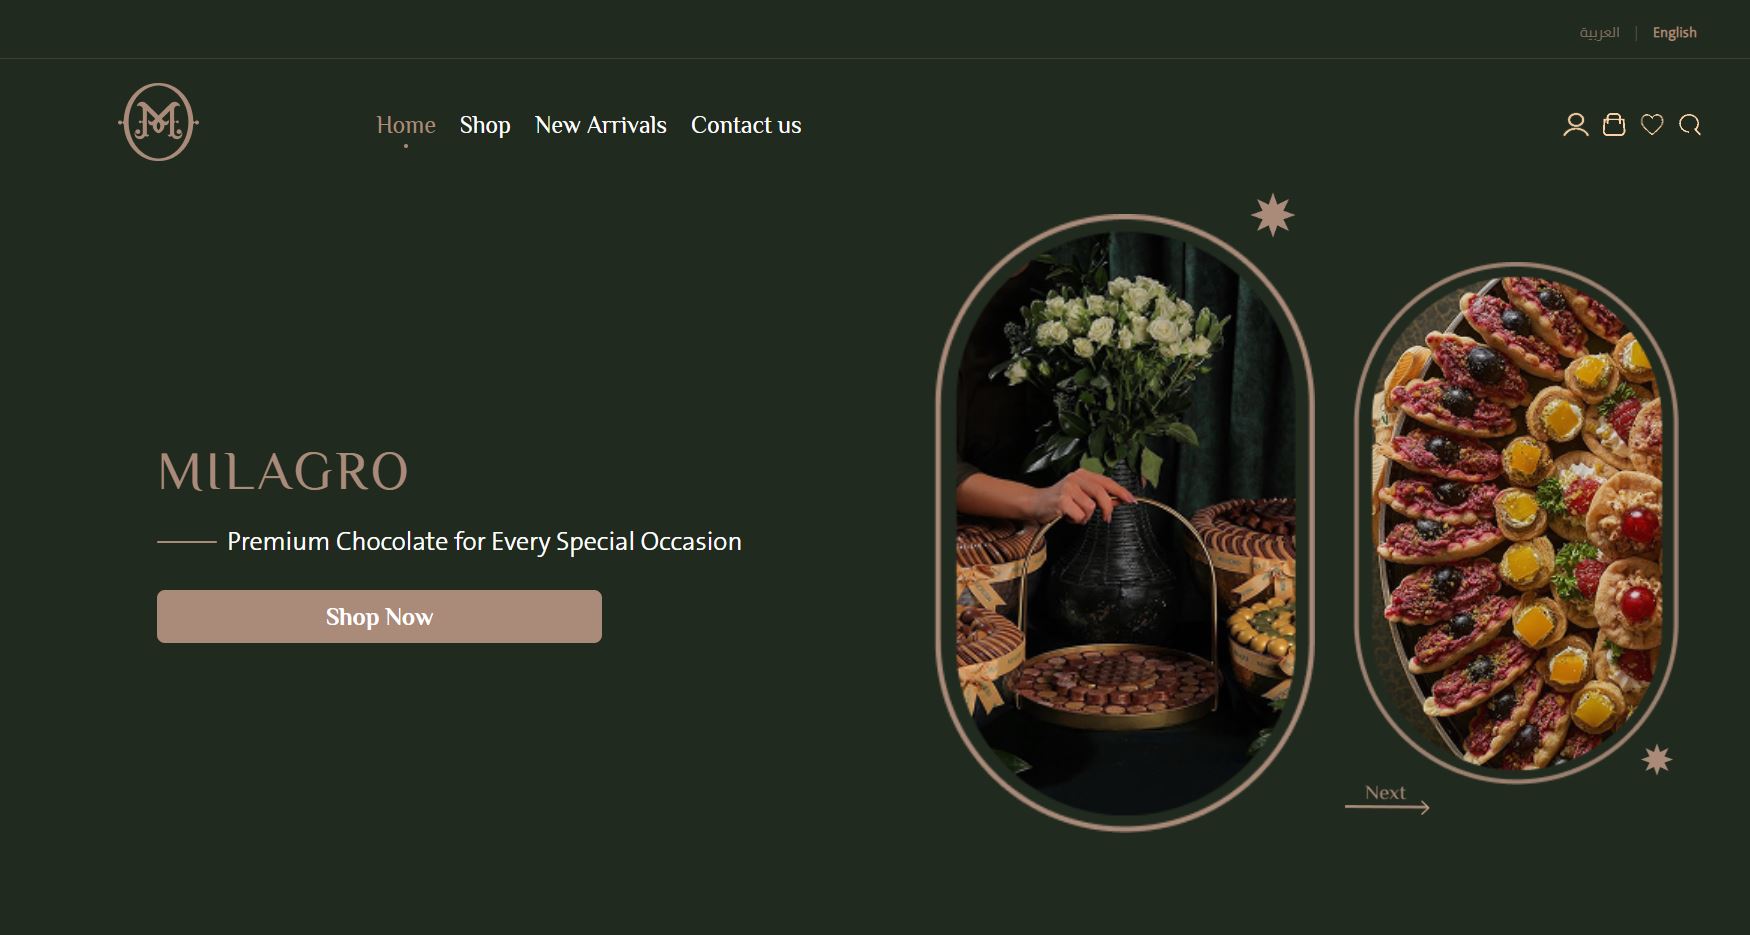Viewport: 1750px width, 935px height.
Task: Click the Milagro M logo
Action: (x=158, y=122)
